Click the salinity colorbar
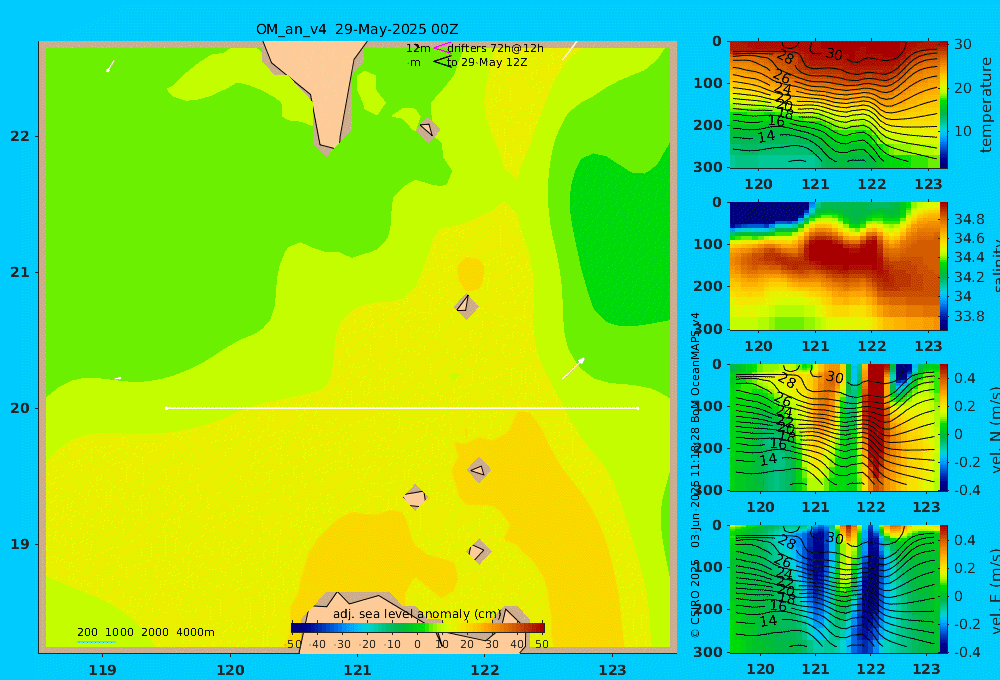This screenshot has width=1000, height=680. 944,266
